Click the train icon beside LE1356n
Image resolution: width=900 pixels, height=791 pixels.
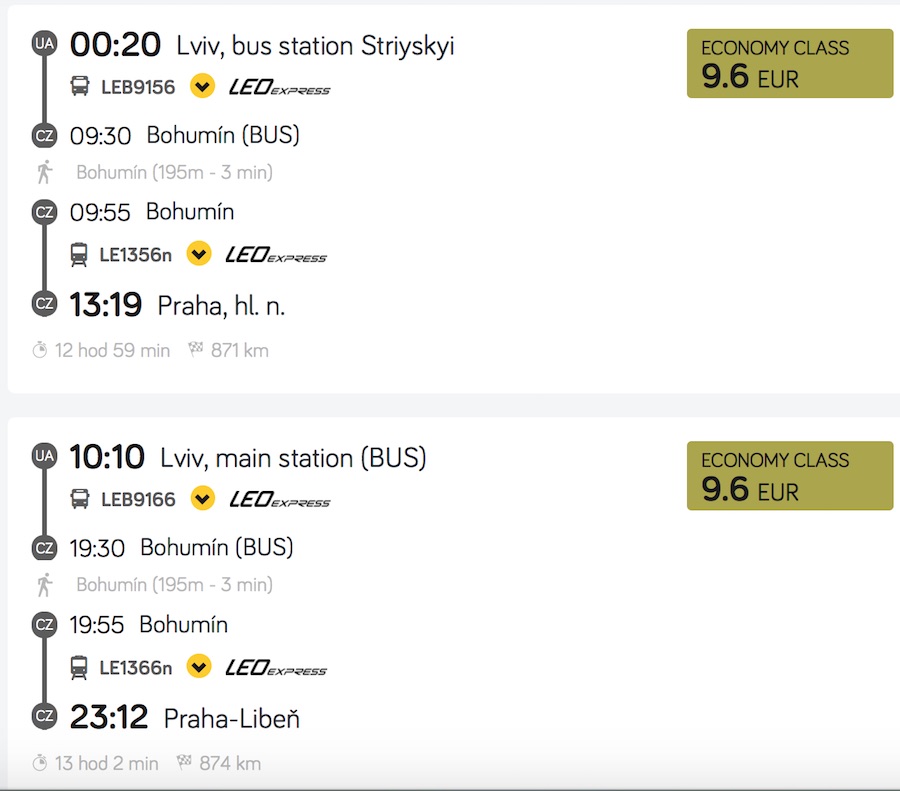pos(79,255)
